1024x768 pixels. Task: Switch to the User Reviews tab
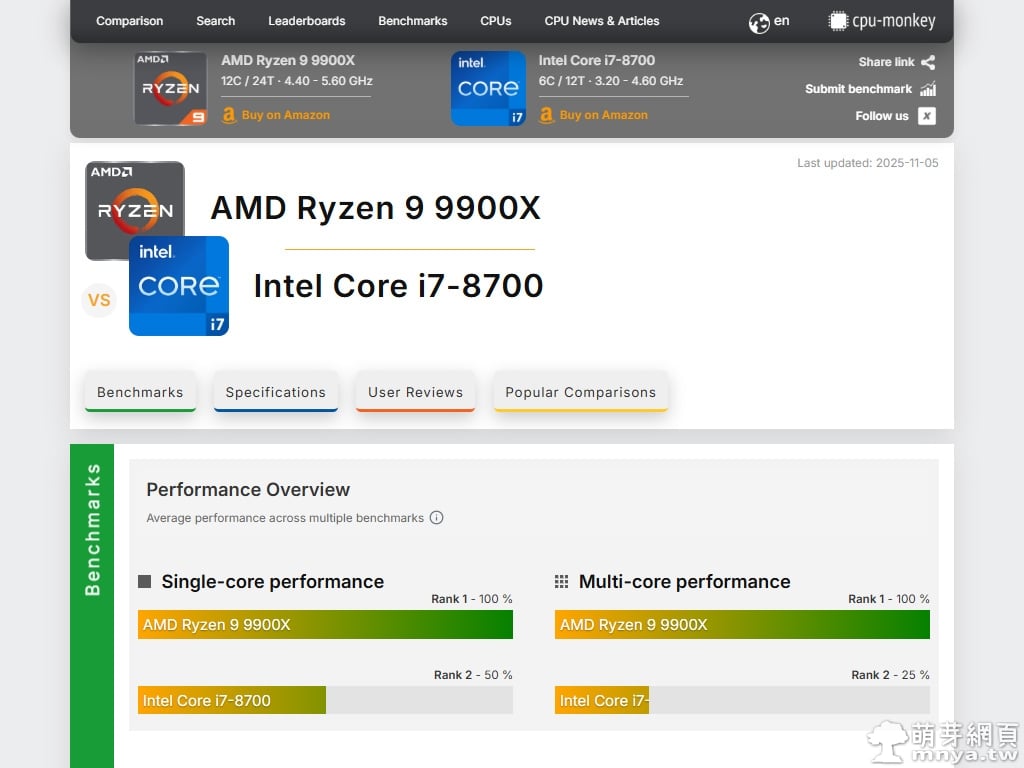415,392
